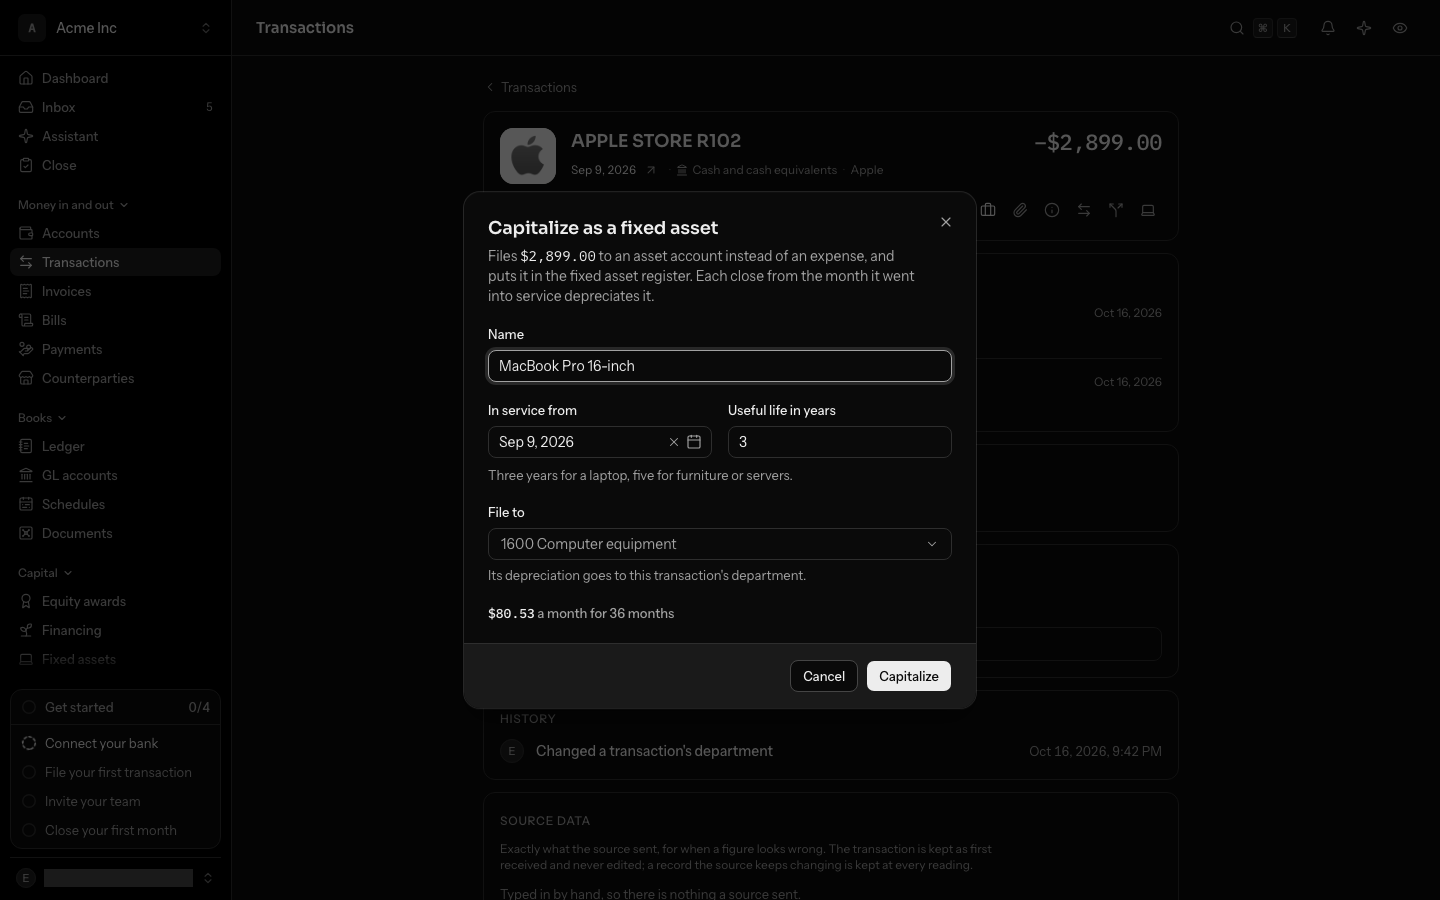Click the briefcase icon in transaction toolbar
Viewport: 1440px width, 900px height.
pyautogui.click(x=988, y=210)
